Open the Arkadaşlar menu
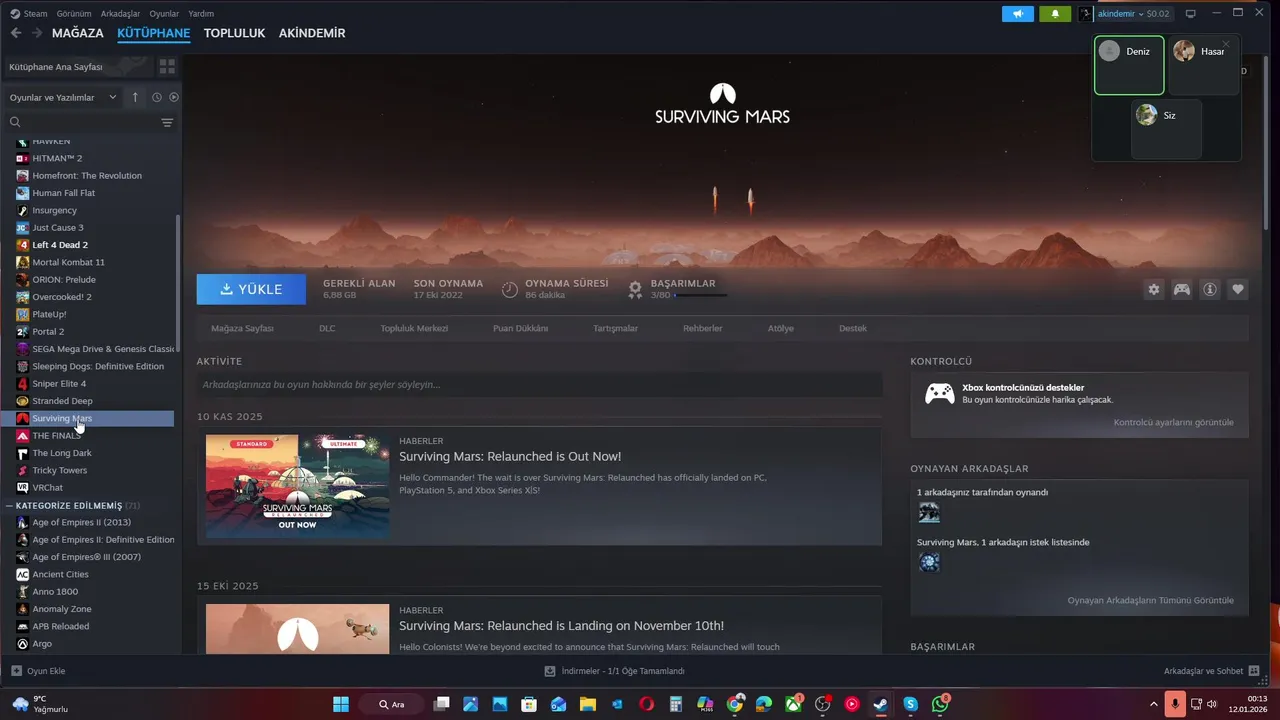 click(x=121, y=14)
